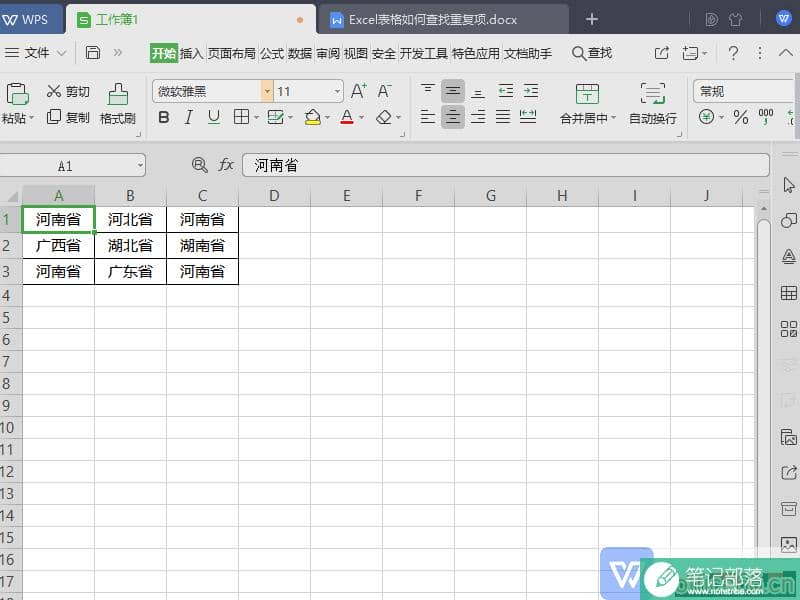Click the formula bar input
The image size is (800, 600).
506,165
